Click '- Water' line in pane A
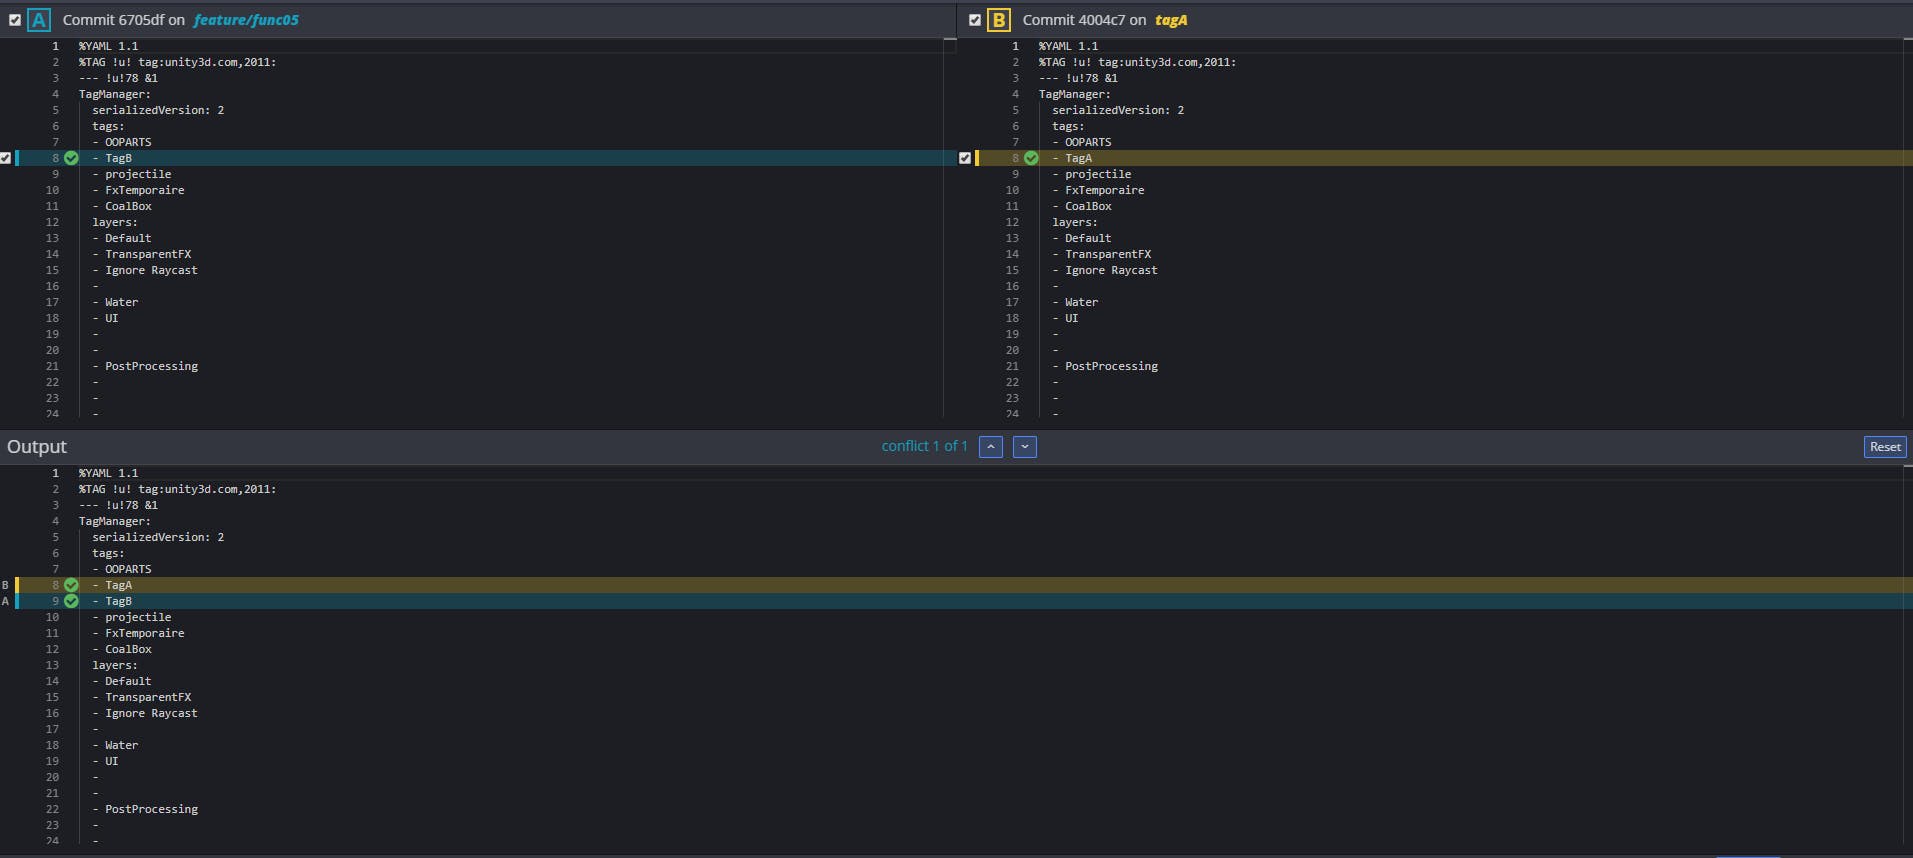 coord(115,302)
